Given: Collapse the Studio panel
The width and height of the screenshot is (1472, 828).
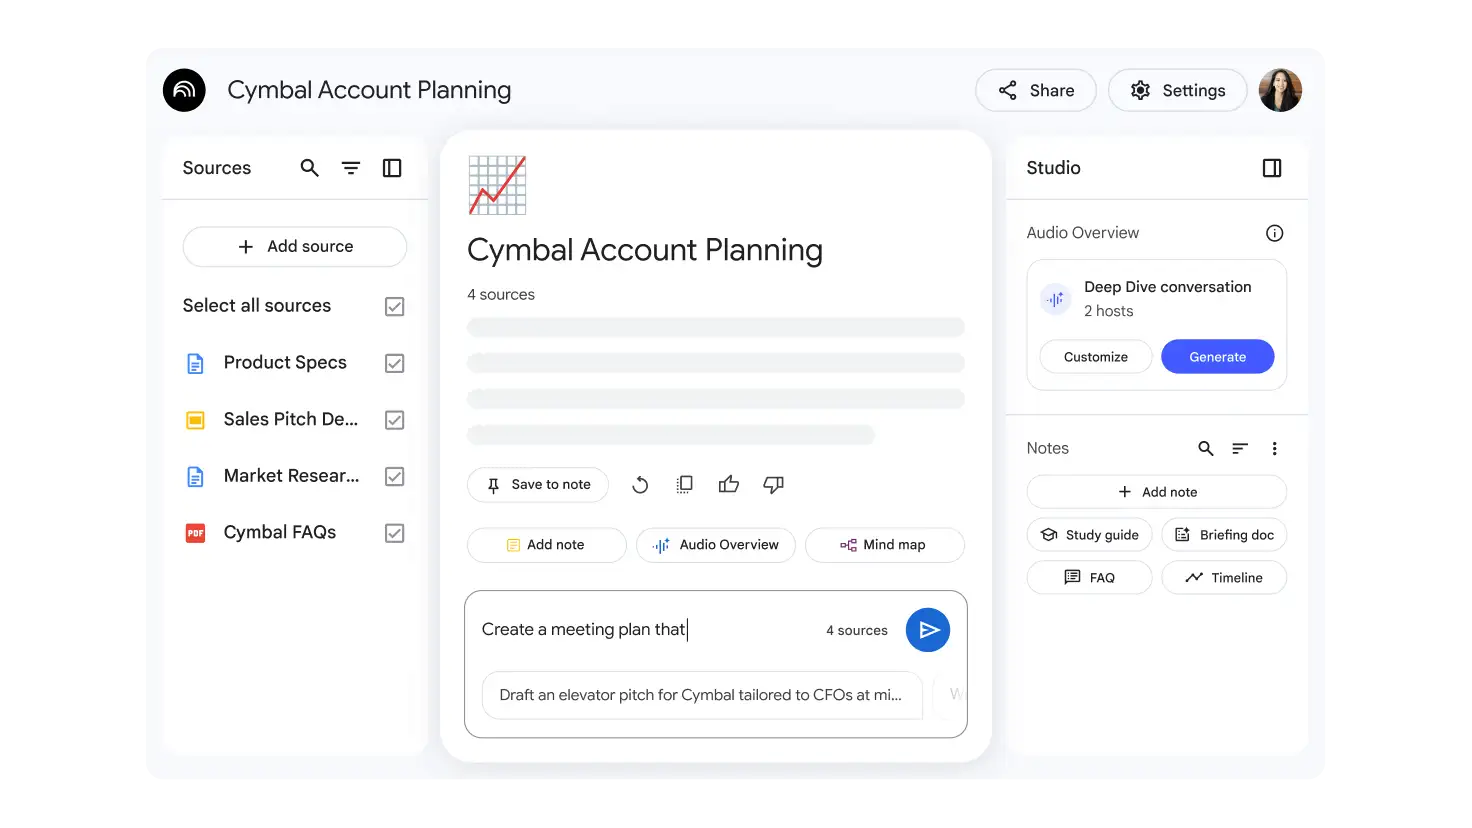Looking at the screenshot, I should 1272,168.
